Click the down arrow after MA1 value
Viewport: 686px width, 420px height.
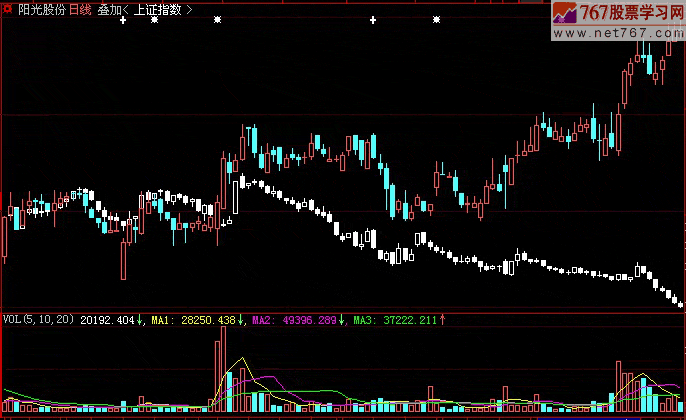click(x=241, y=320)
